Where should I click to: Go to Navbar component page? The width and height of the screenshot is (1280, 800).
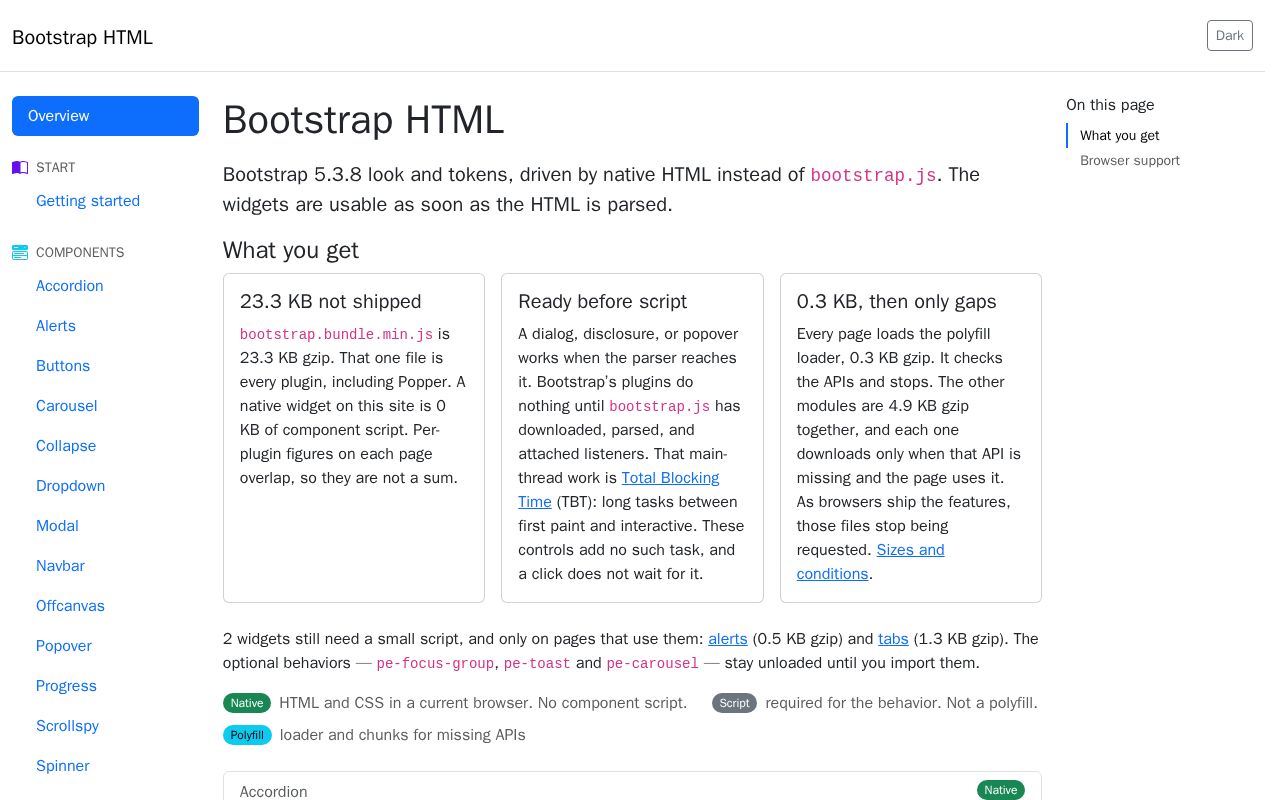click(x=60, y=566)
